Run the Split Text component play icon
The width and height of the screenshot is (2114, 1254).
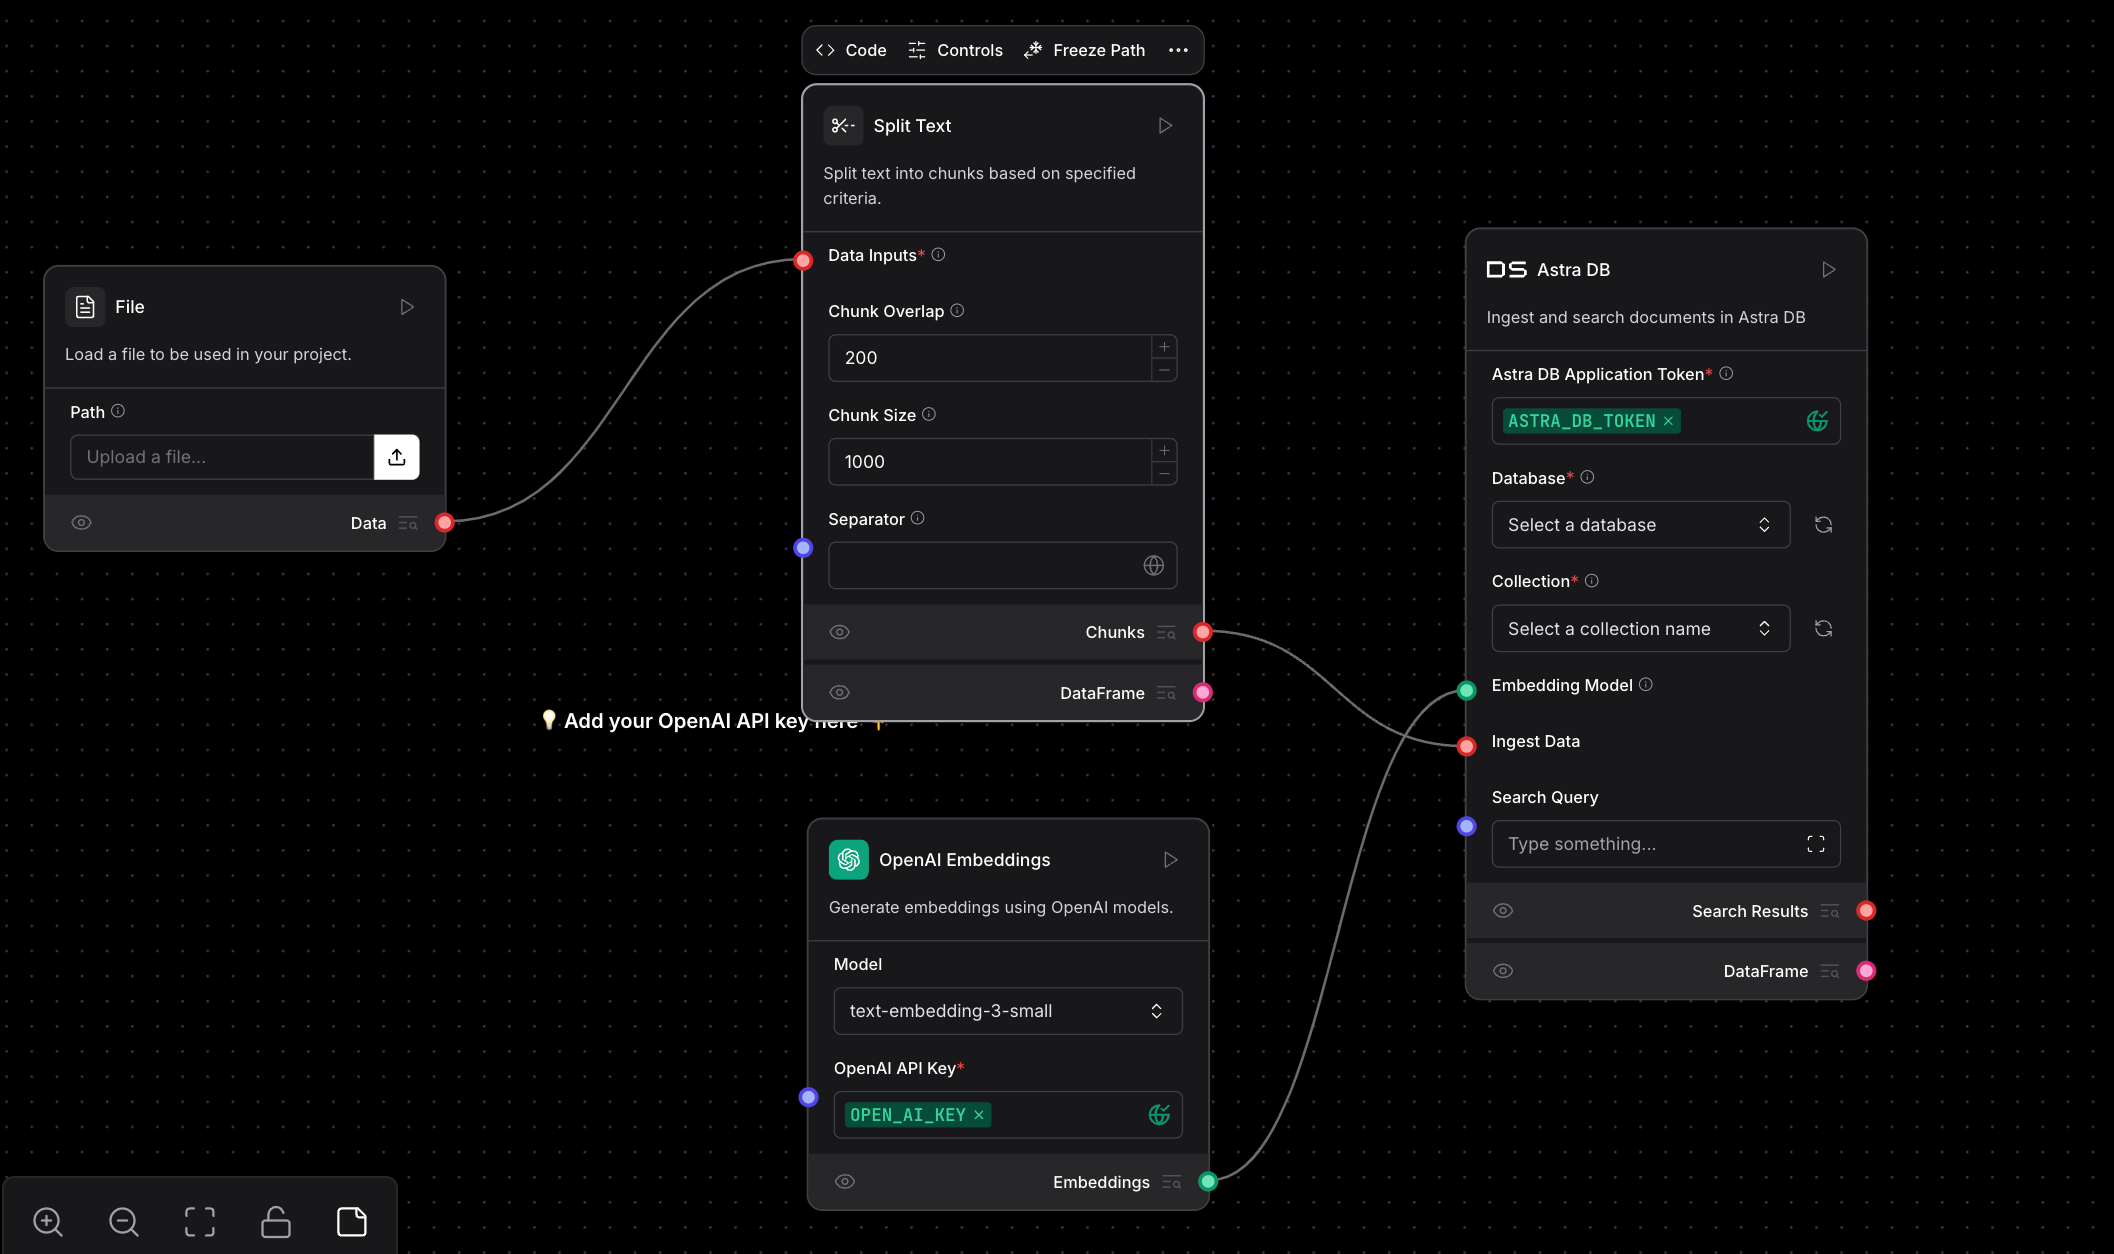click(1165, 126)
